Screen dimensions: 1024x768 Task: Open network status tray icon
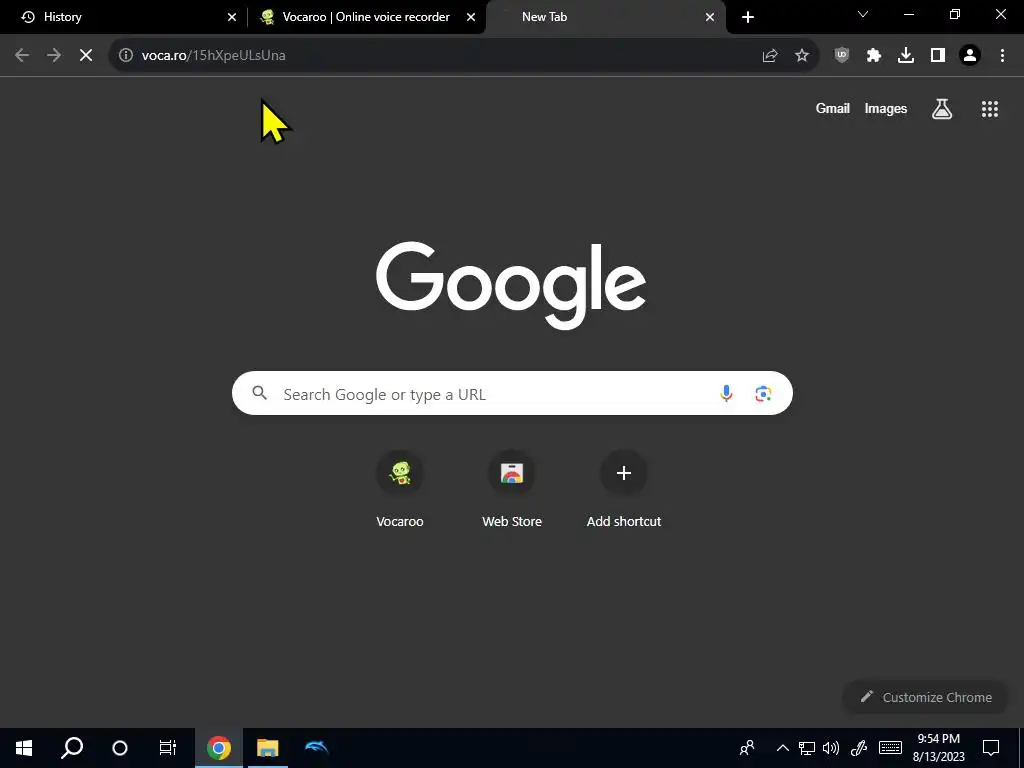coord(807,748)
